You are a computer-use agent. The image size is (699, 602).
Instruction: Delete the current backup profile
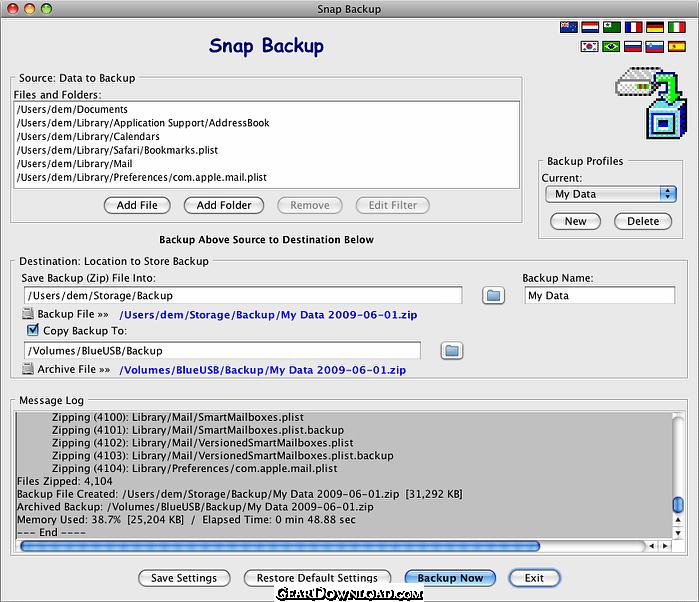point(643,222)
